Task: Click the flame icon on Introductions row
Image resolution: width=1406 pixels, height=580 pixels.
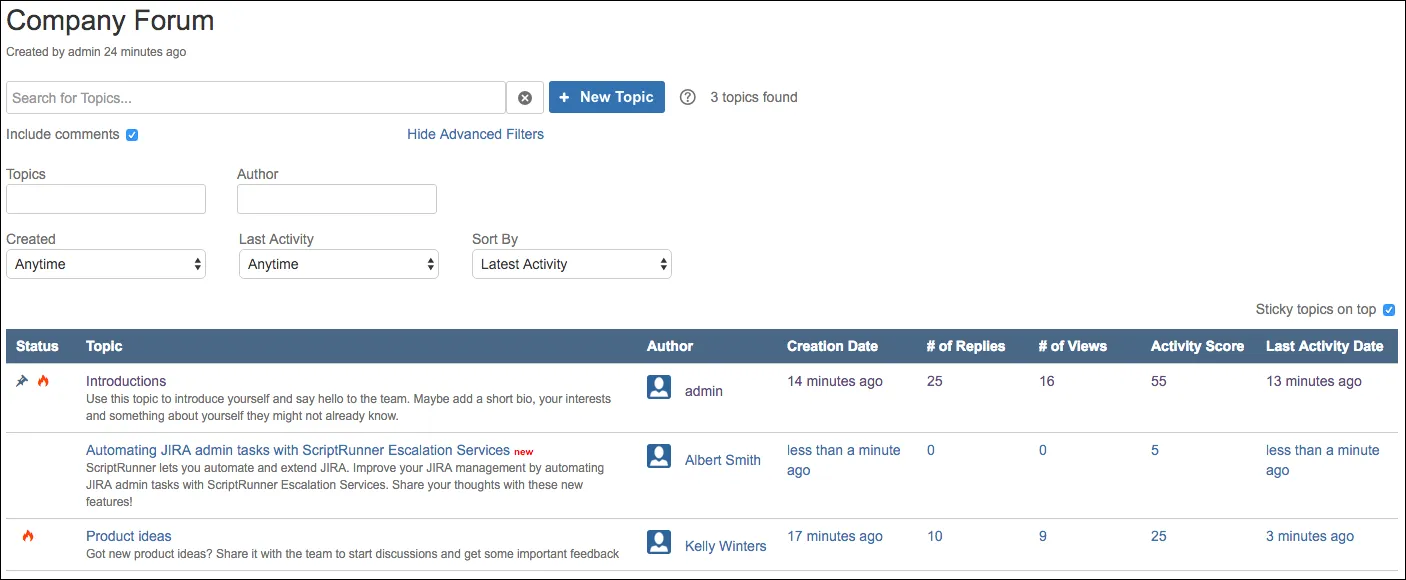Action: coord(43,381)
